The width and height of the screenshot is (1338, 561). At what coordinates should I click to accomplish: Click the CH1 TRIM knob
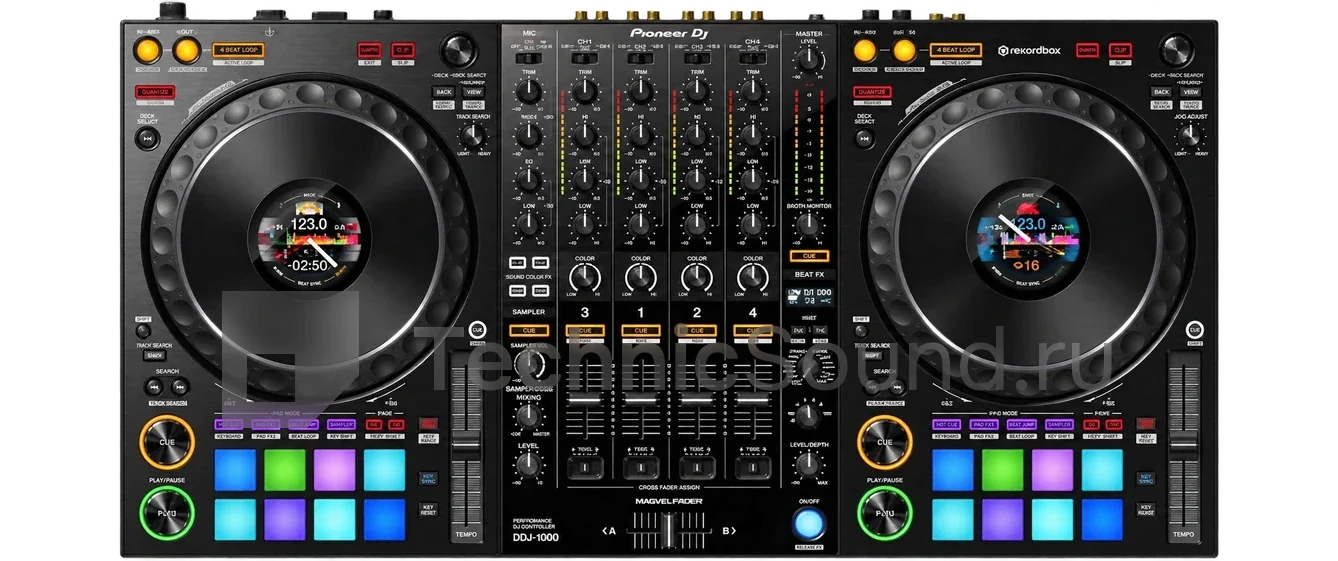click(585, 93)
